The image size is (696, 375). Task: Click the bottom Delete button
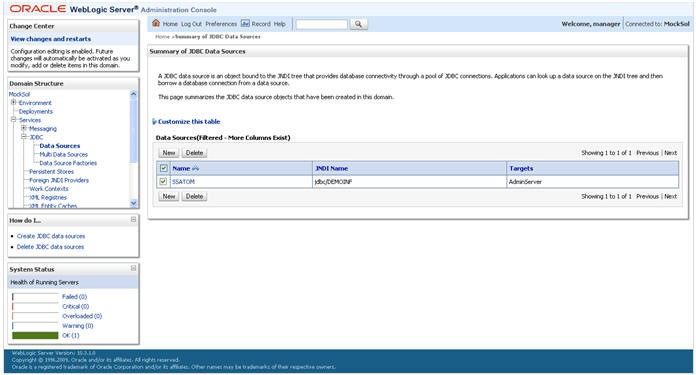tap(194, 196)
